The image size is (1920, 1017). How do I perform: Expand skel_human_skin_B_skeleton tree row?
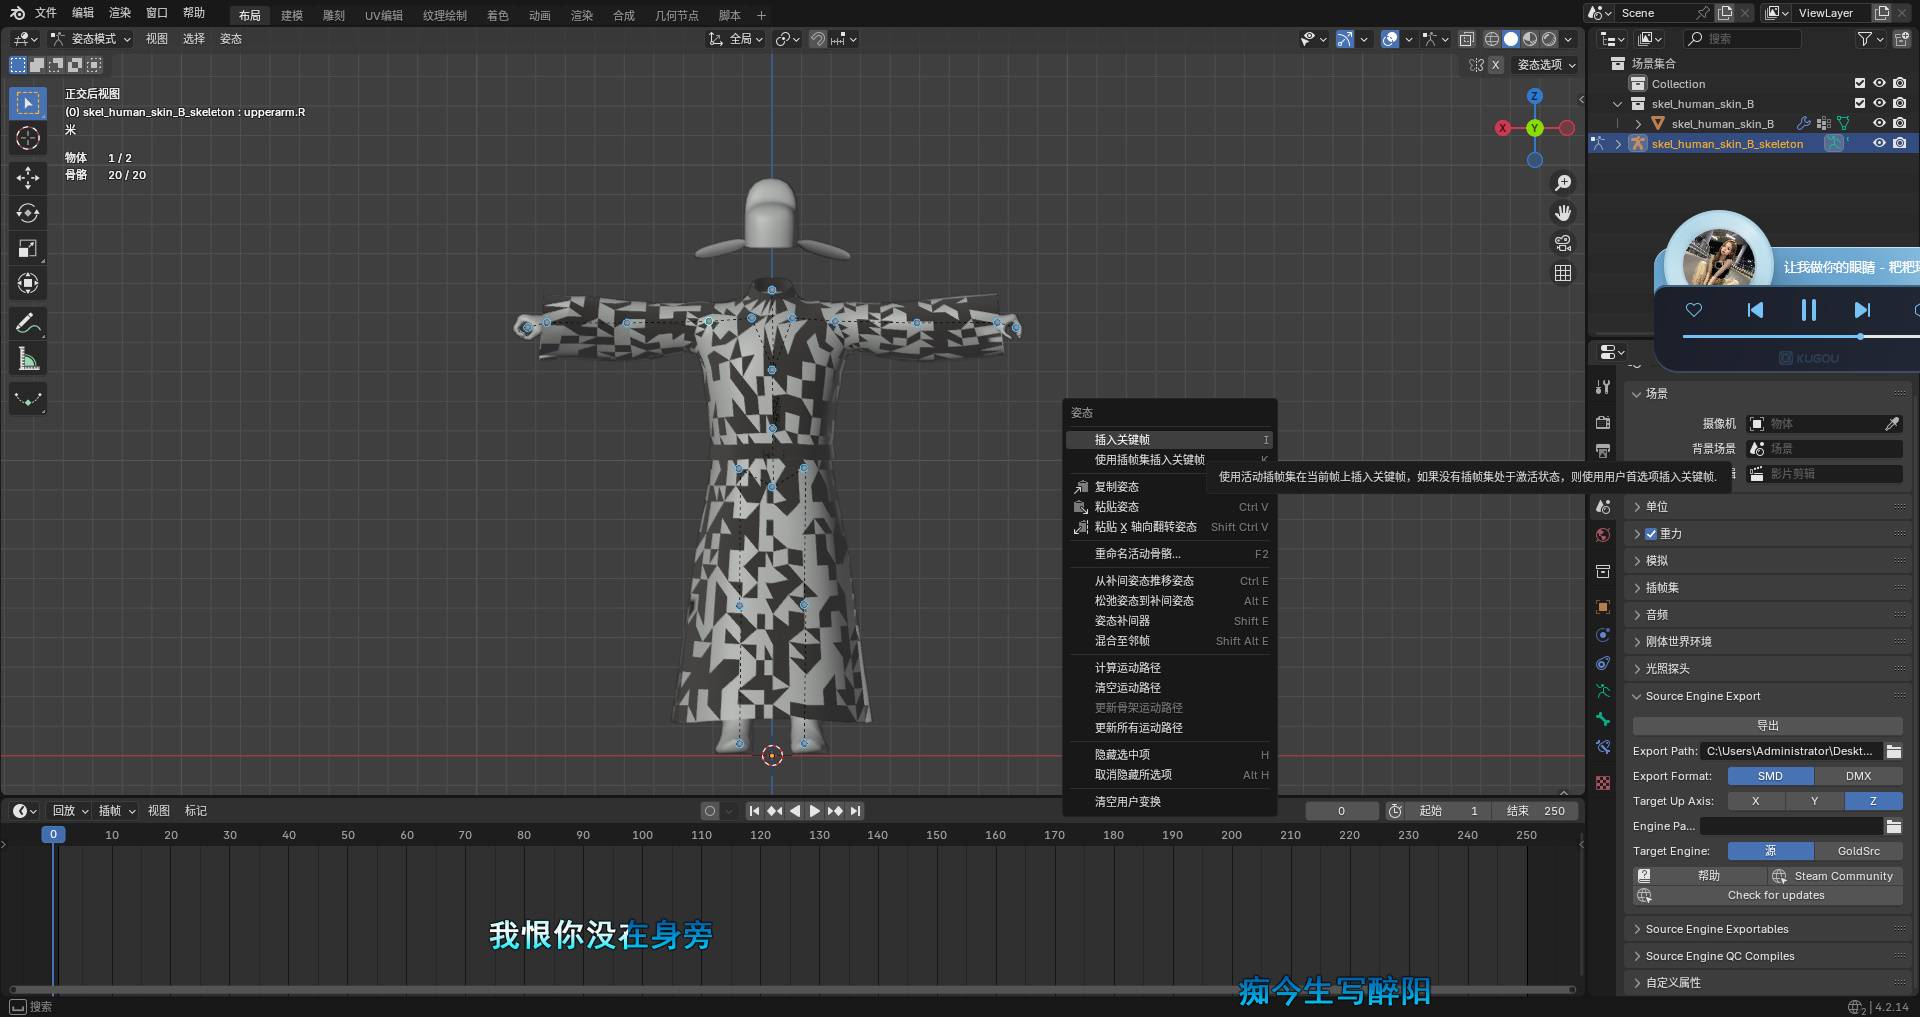tap(1618, 144)
